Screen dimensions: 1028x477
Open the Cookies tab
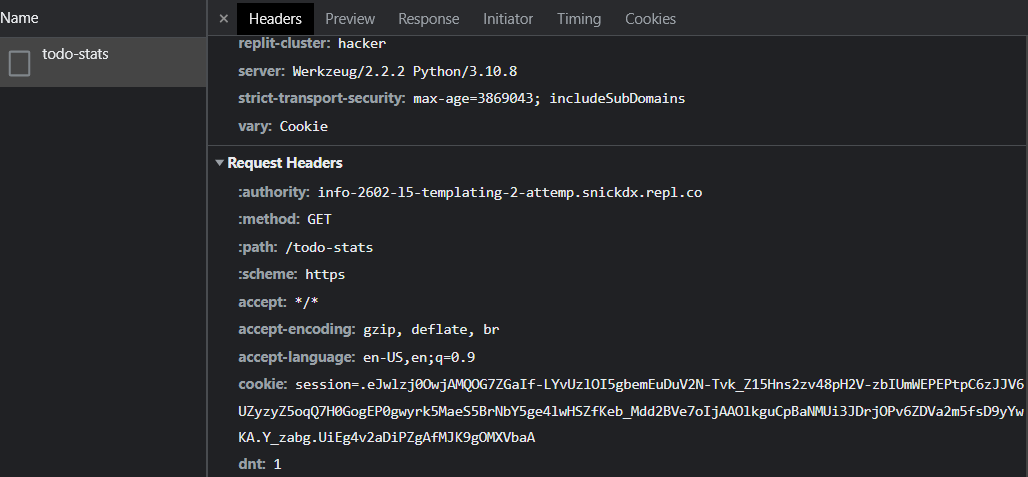650,19
